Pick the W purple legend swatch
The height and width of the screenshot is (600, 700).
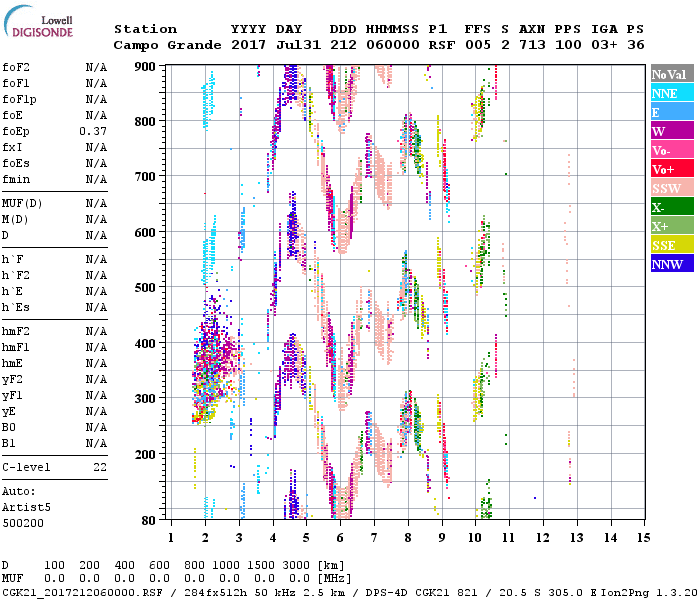(671, 131)
